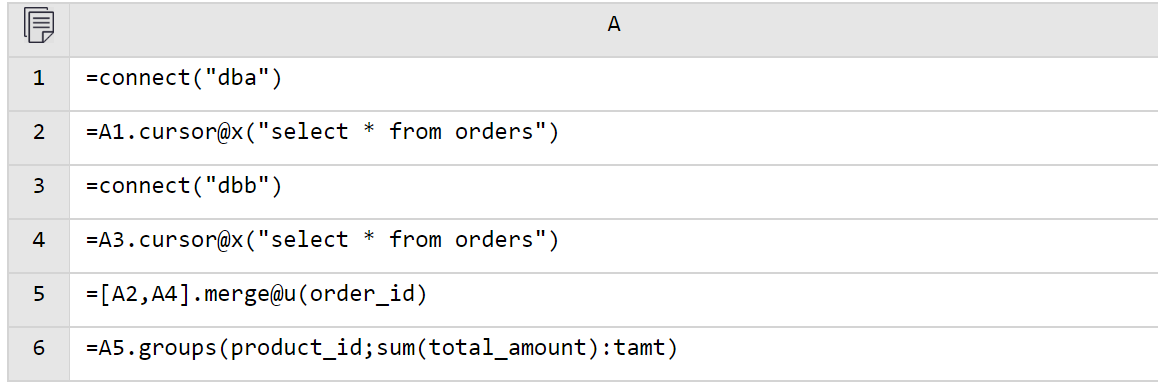Click cell with =connect("dbb")
The height and width of the screenshot is (387, 1158).
click(x=614, y=191)
